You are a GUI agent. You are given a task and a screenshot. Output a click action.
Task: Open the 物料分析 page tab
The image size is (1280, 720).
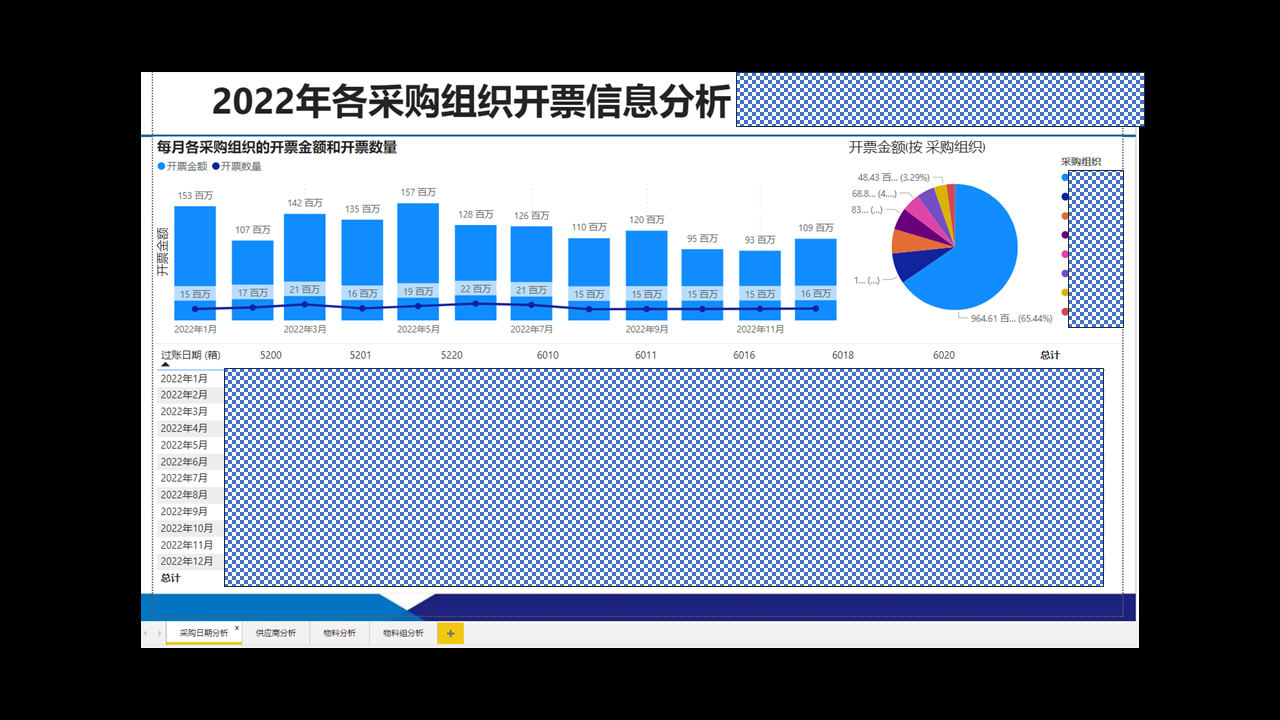tap(339, 633)
